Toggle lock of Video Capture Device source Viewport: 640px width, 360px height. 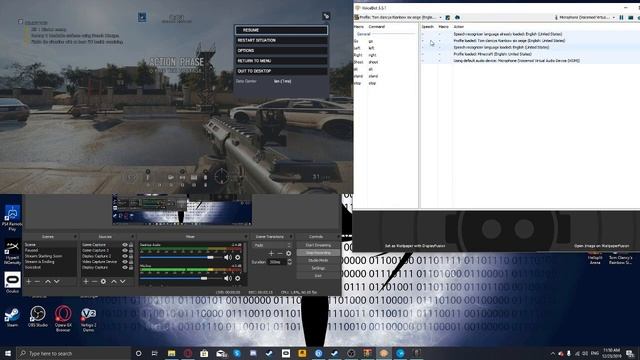pyautogui.click(x=131, y=262)
